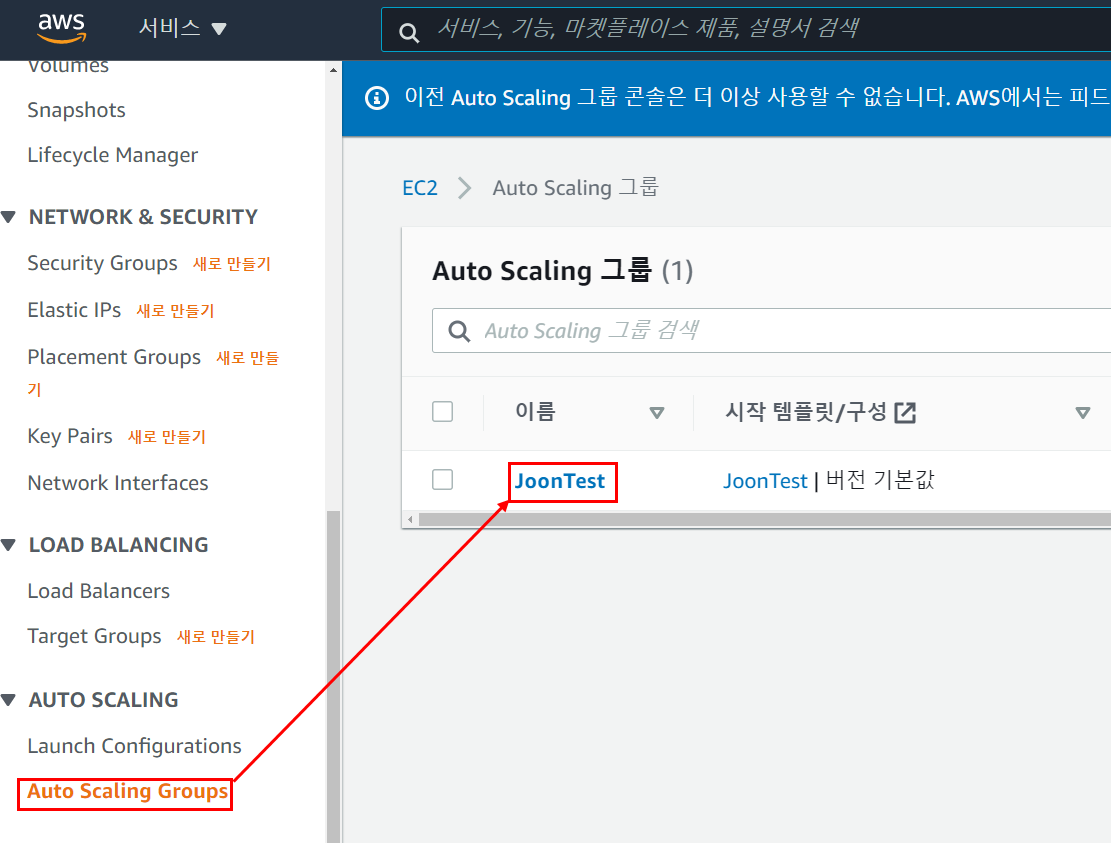Image resolution: width=1111 pixels, height=843 pixels.
Task: Open Launch Configurations in the sidebar
Action: coord(135,746)
